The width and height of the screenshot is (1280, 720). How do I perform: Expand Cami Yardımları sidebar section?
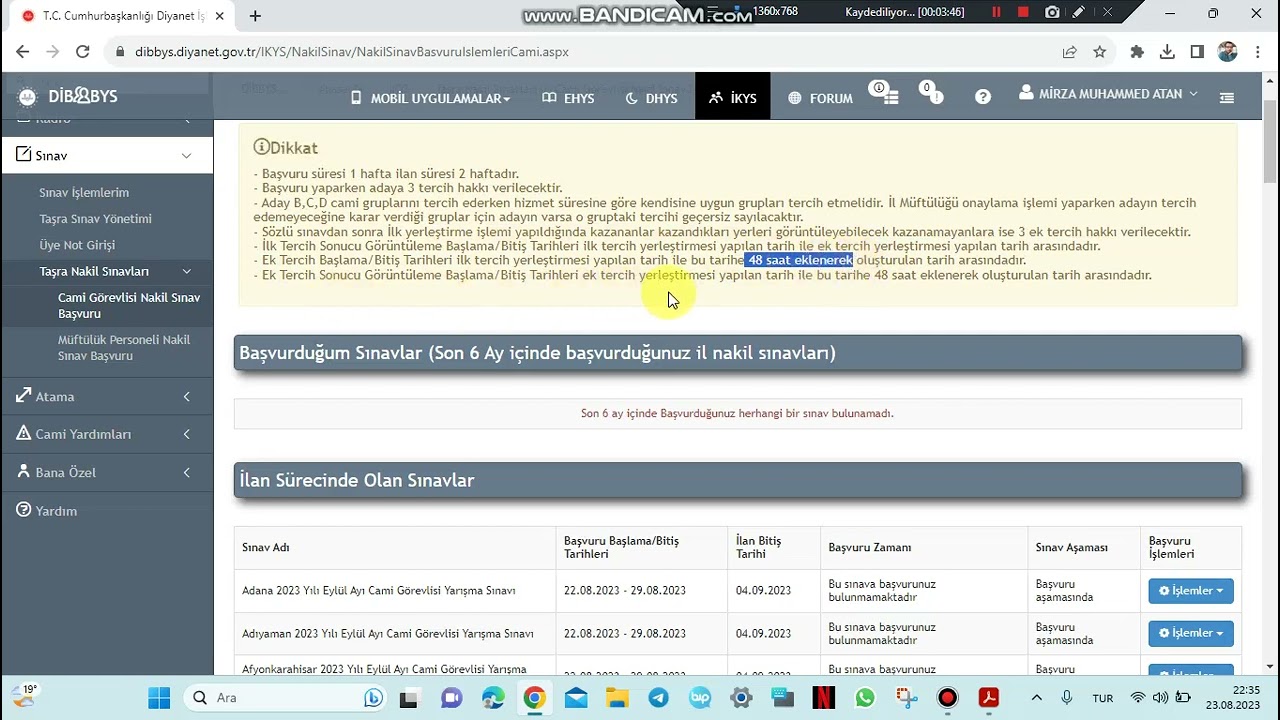point(107,434)
